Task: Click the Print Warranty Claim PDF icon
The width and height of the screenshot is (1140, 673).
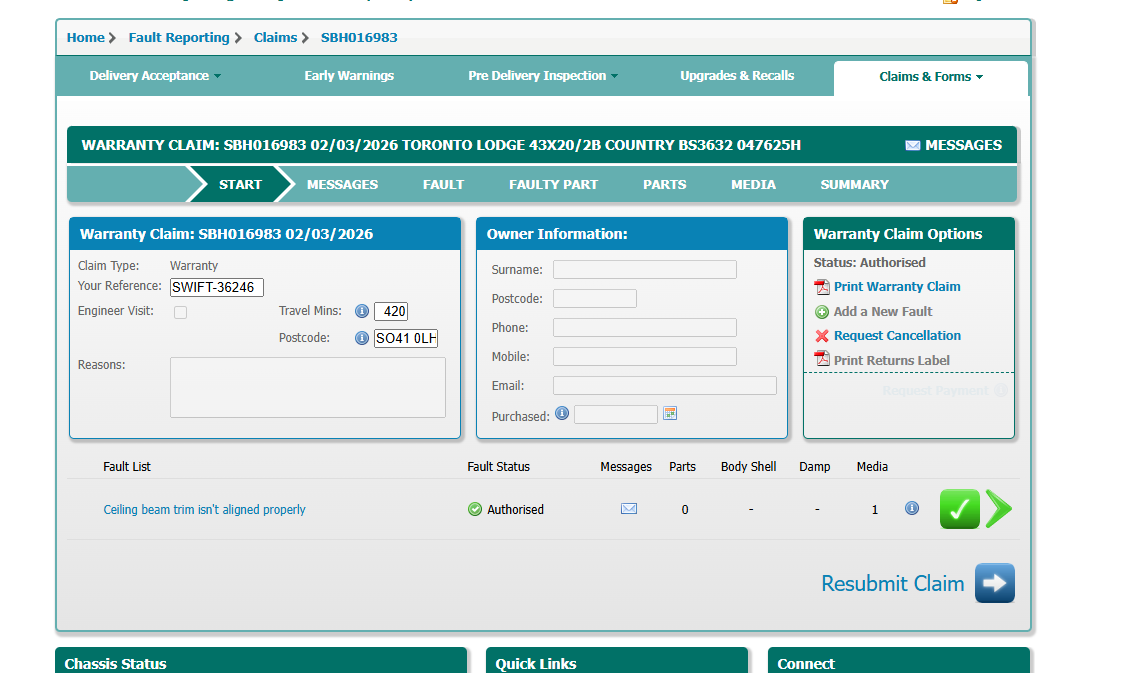Action: point(822,287)
